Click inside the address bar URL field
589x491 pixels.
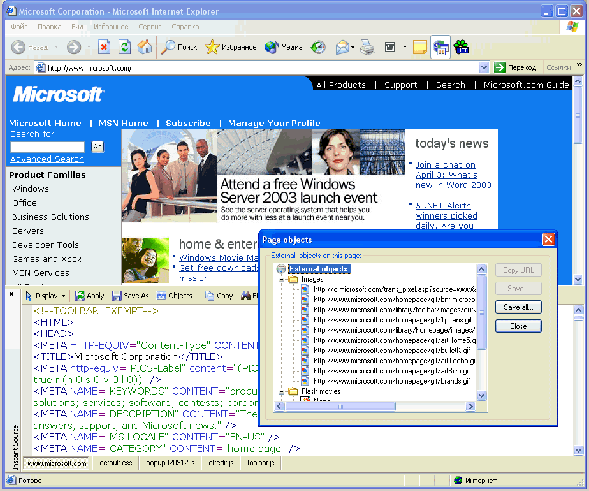point(258,68)
